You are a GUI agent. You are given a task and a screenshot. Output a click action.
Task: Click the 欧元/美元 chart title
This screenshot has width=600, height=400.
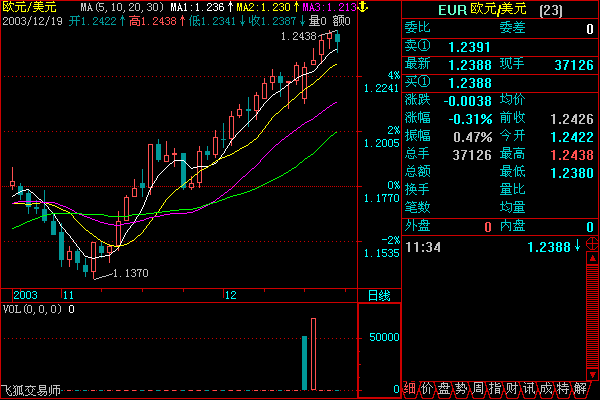29,7
